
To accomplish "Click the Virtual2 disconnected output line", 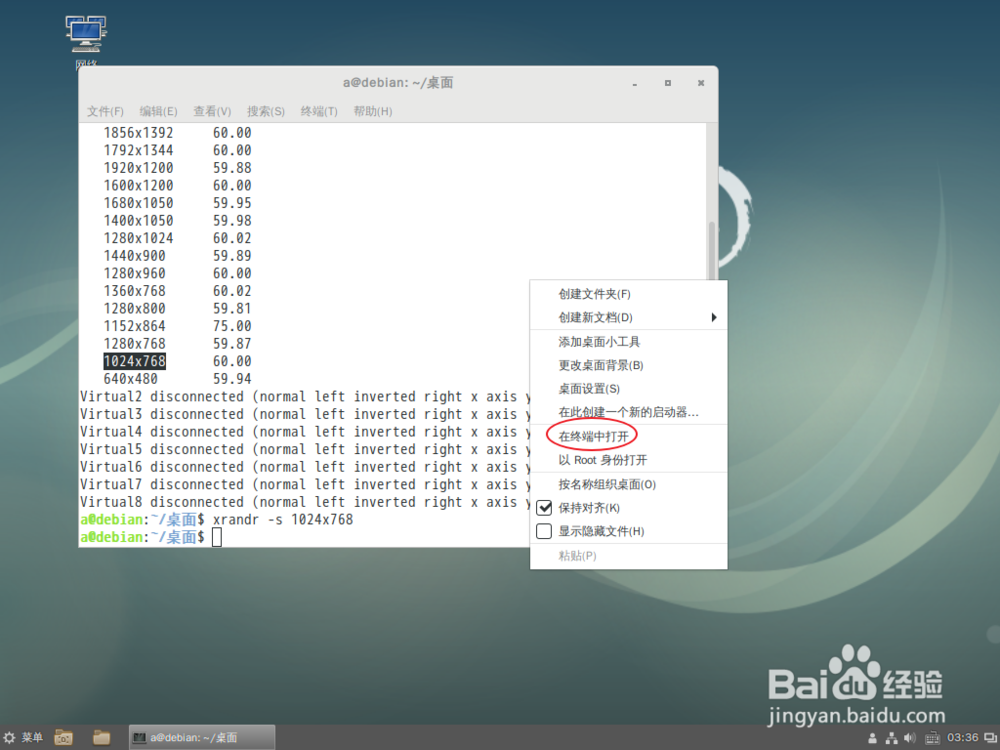I will click(x=305, y=397).
